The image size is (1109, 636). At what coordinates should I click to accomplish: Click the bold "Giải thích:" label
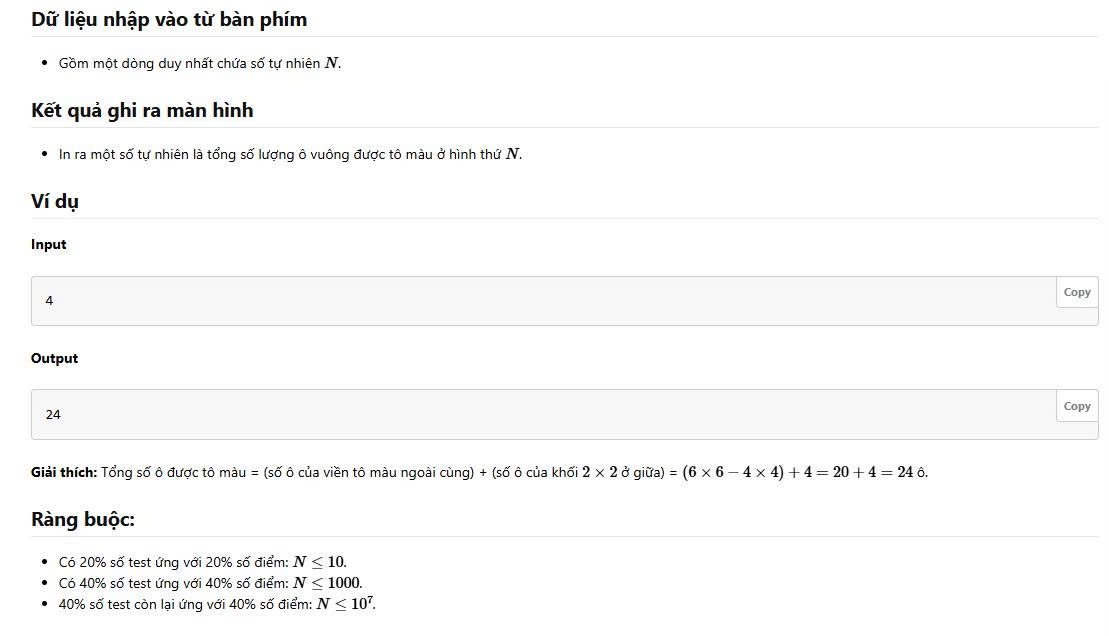[x=64, y=472]
